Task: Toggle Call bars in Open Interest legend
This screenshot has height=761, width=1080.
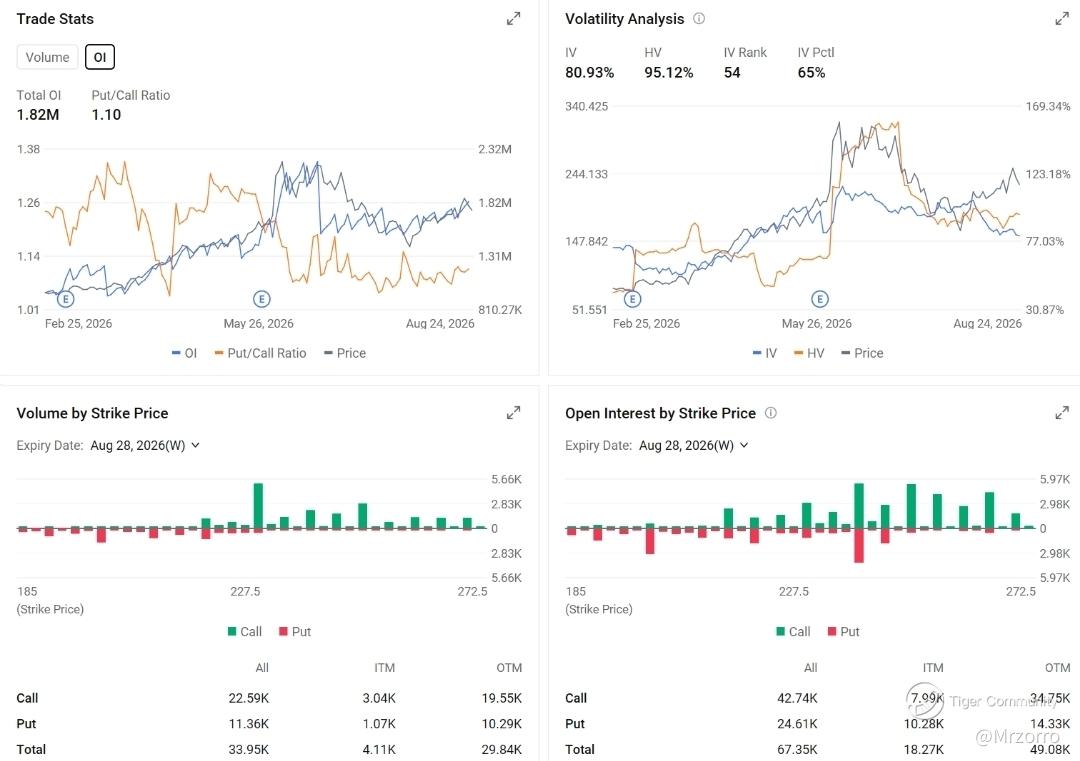Action: (x=793, y=632)
